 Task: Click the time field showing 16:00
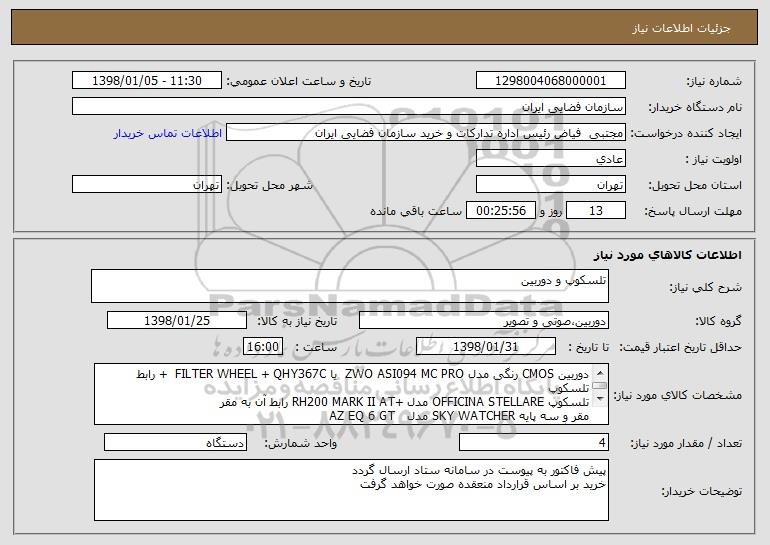tap(263, 347)
